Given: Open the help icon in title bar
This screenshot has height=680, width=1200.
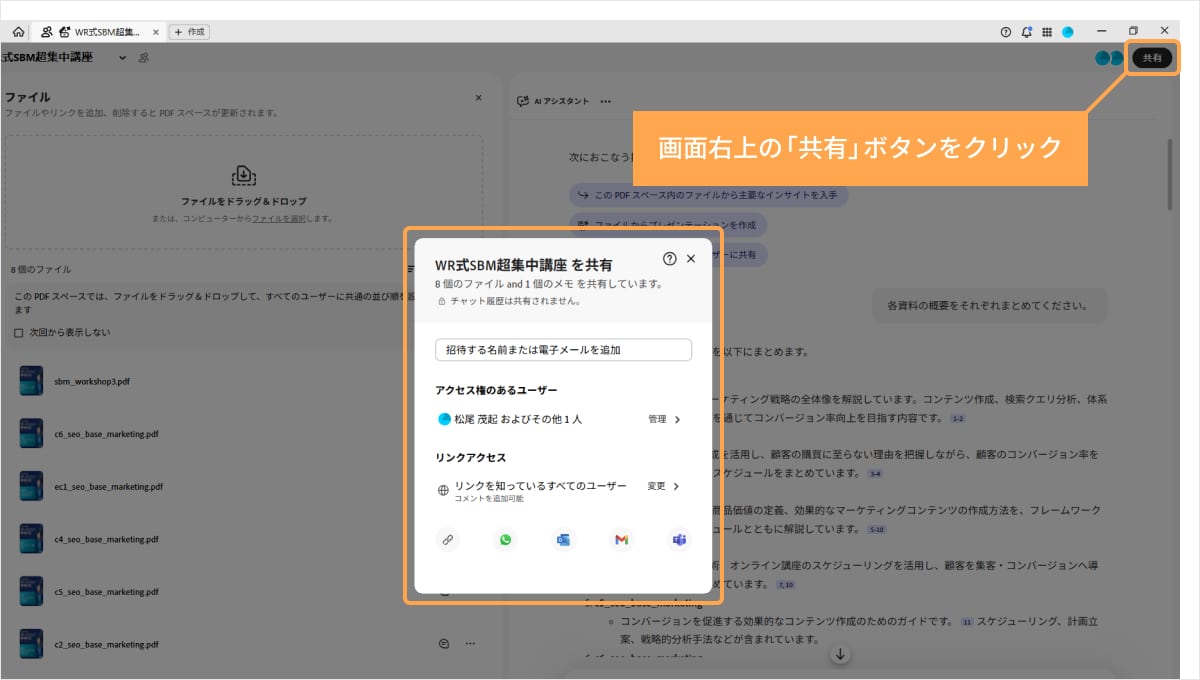Looking at the screenshot, I should click(x=1006, y=32).
